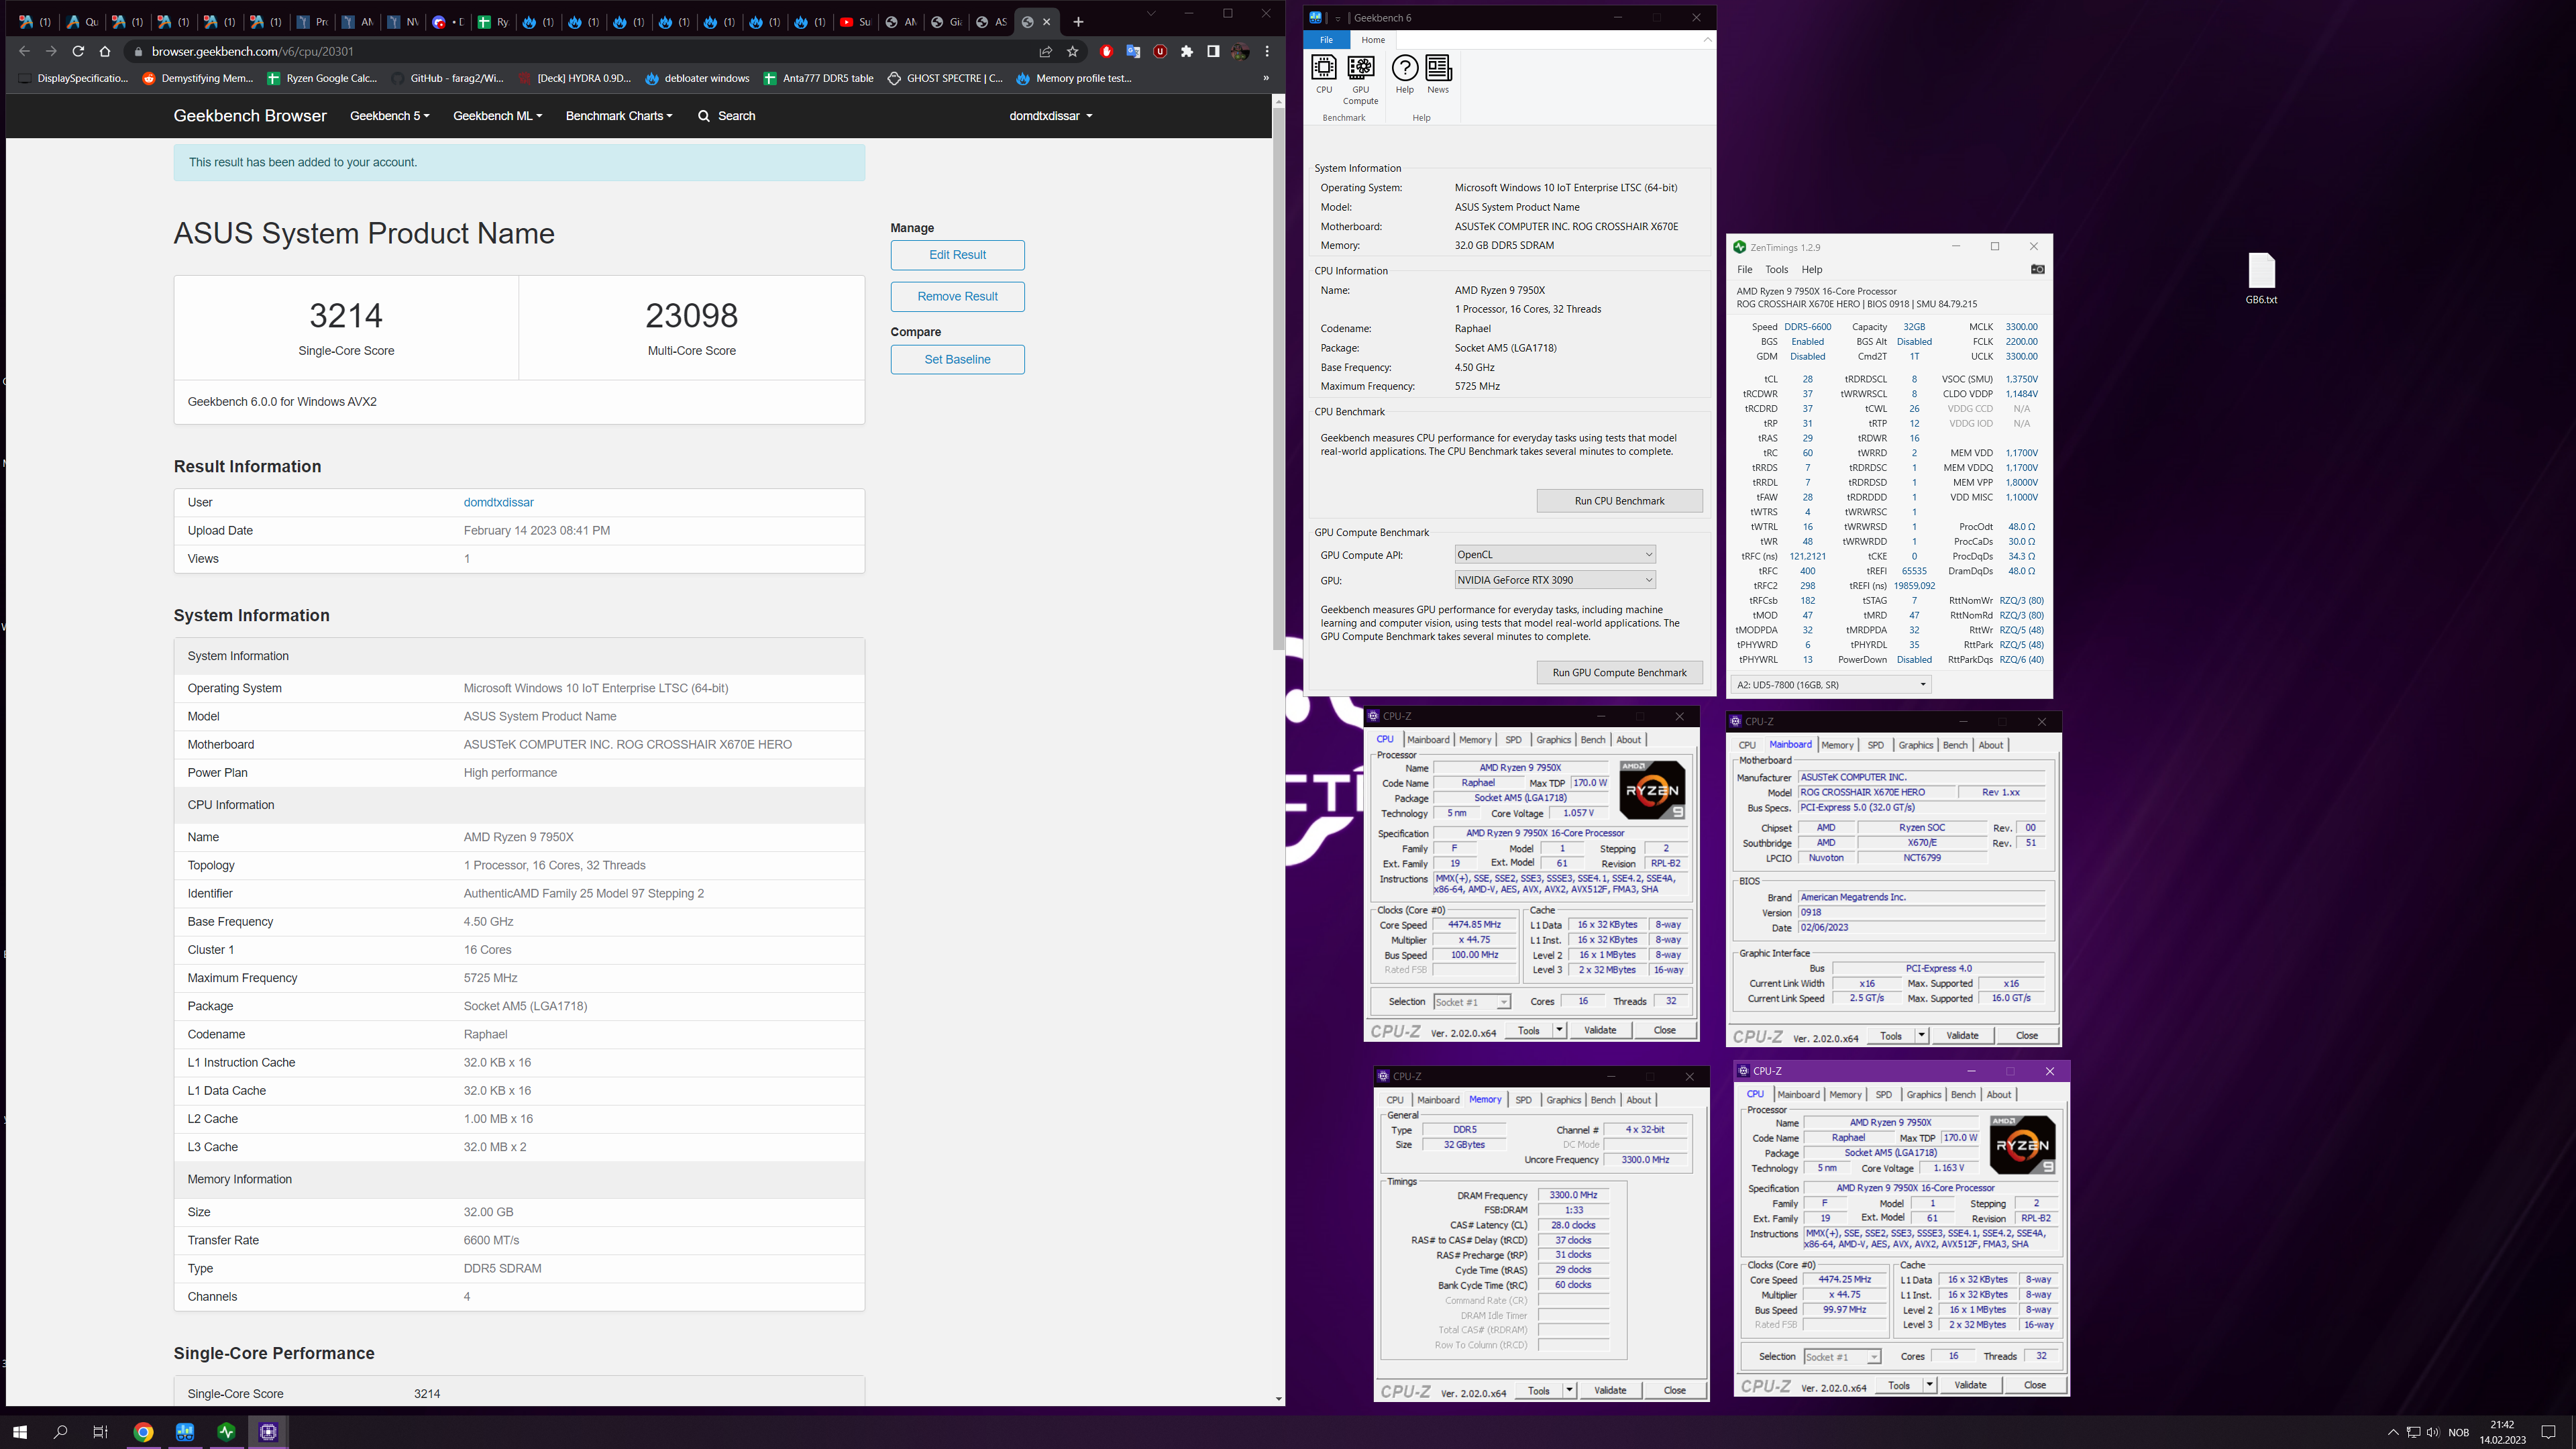Switch to SPD tab in CPU-Z Memory window
This screenshot has height=1449, width=2576.
pos(1523,1100)
